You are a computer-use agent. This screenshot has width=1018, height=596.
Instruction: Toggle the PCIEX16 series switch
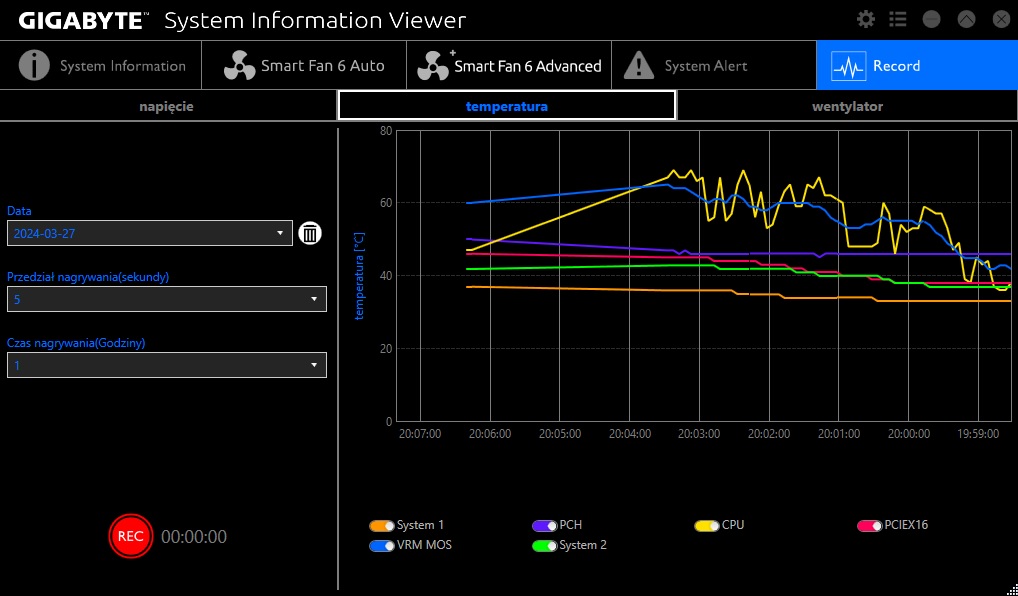coord(870,525)
